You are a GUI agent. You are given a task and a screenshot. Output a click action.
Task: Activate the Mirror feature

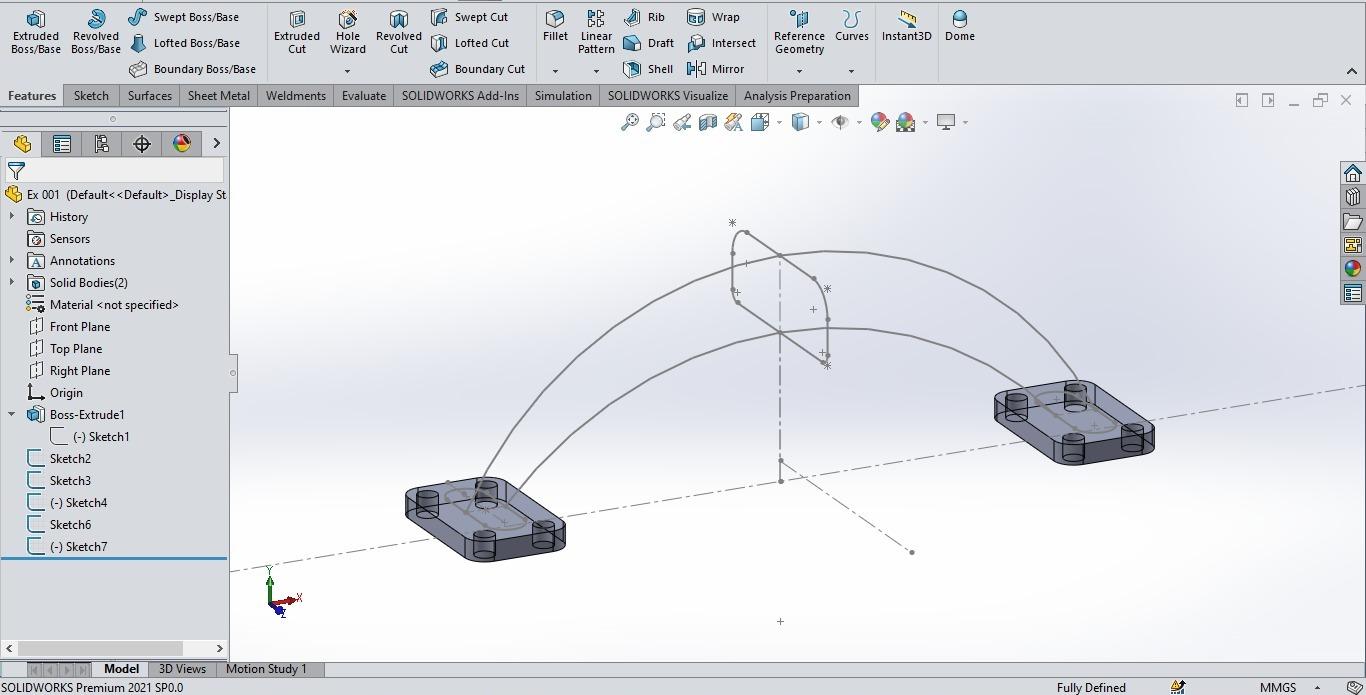(x=697, y=69)
